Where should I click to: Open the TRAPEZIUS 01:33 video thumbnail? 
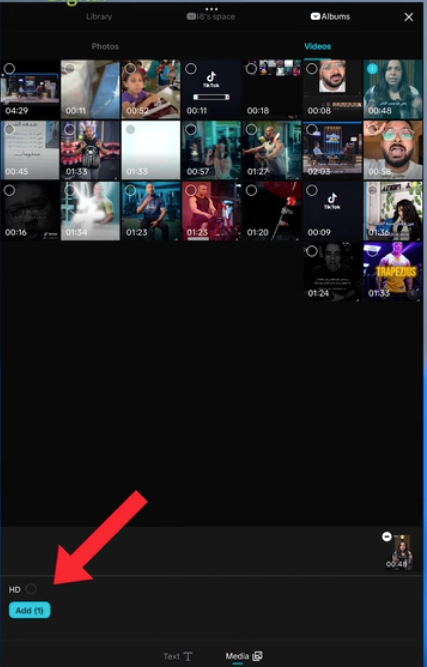tap(393, 272)
